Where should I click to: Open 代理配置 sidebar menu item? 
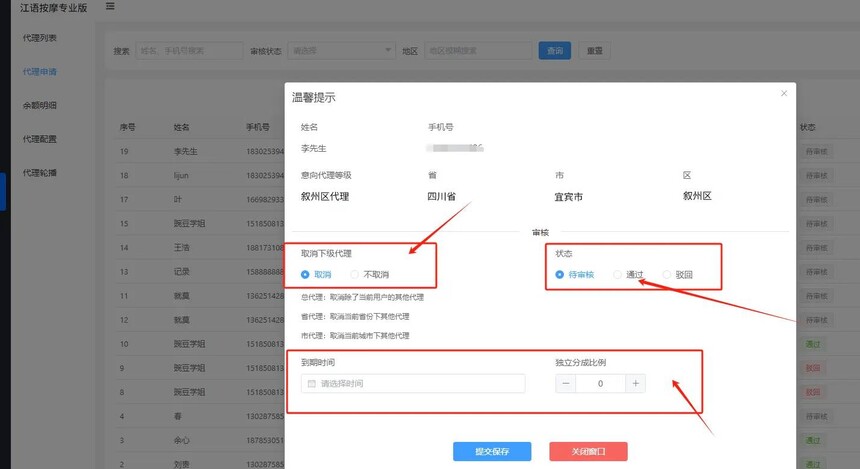[x=40, y=139]
